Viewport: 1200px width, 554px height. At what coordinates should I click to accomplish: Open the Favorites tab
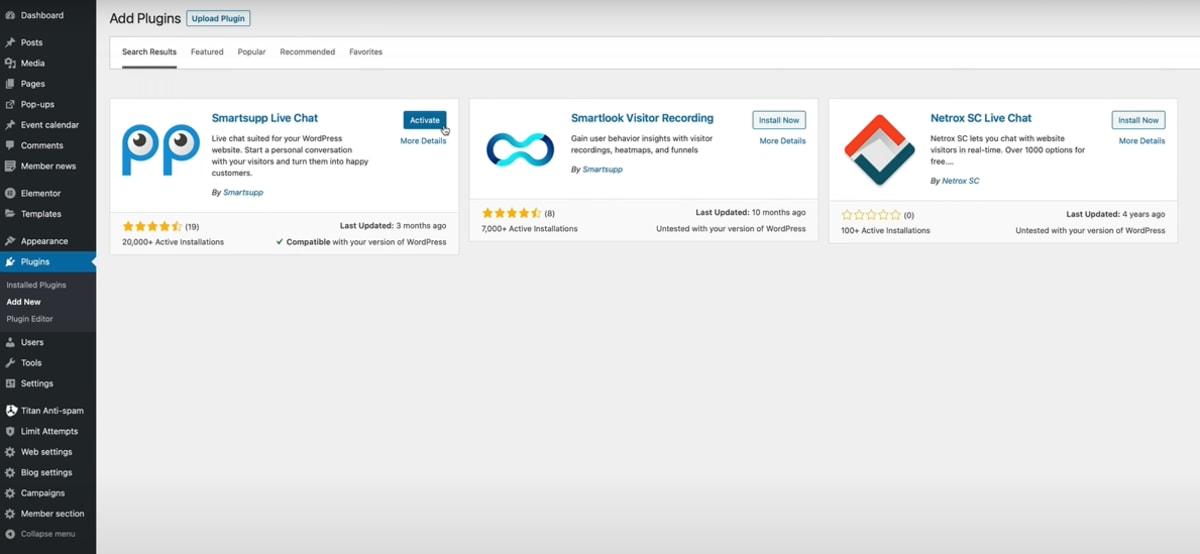(366, 52)
